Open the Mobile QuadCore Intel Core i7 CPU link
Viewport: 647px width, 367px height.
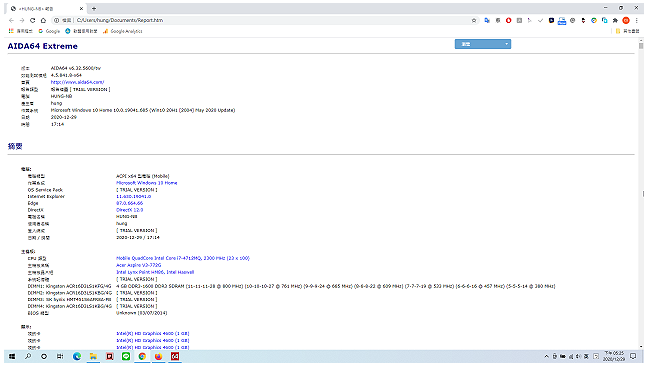(x=183, y=258)
